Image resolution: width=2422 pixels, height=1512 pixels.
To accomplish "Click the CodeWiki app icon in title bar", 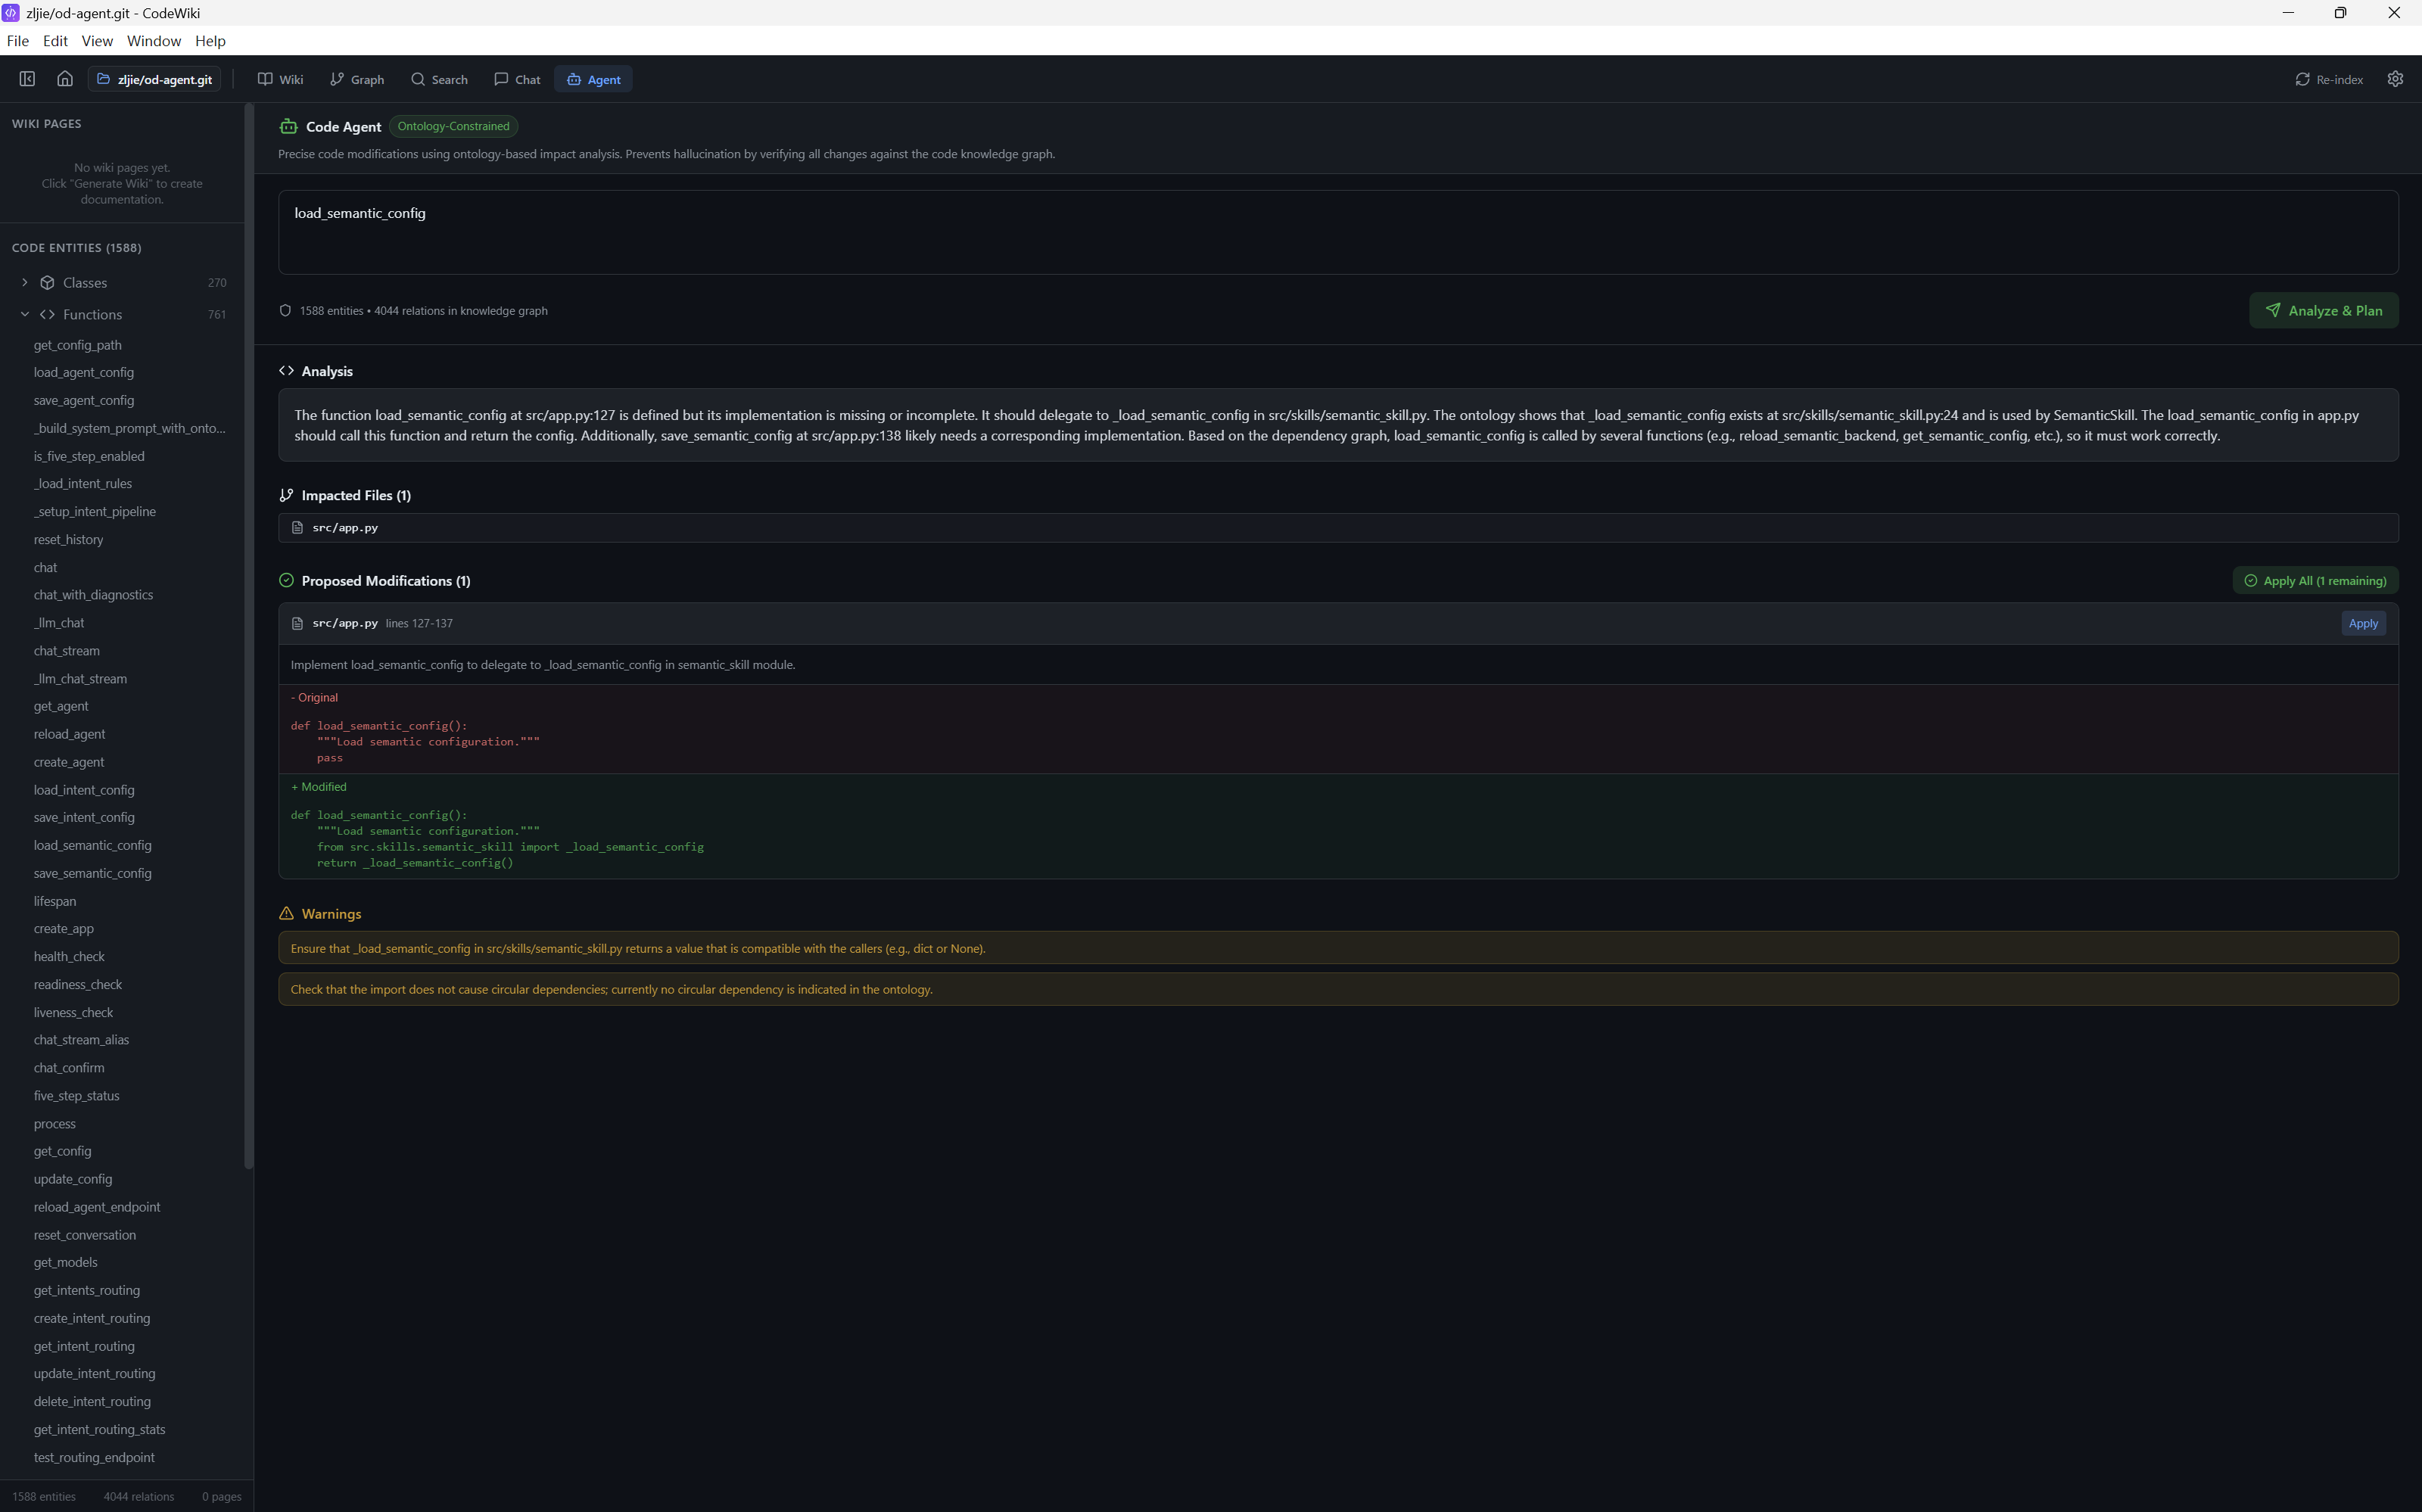I will (11, 13).
